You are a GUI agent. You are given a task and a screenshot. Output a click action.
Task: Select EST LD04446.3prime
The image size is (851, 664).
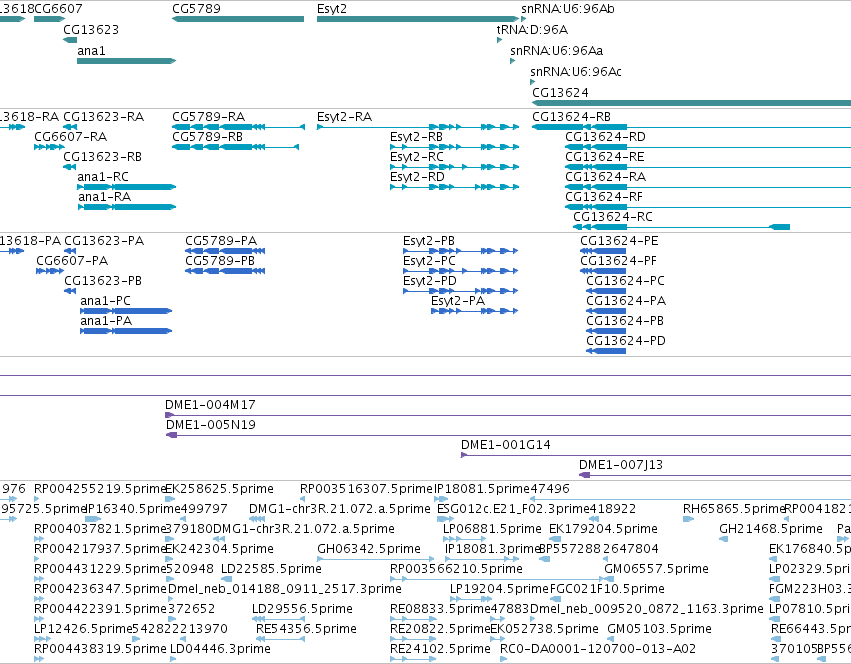point(220,649)
